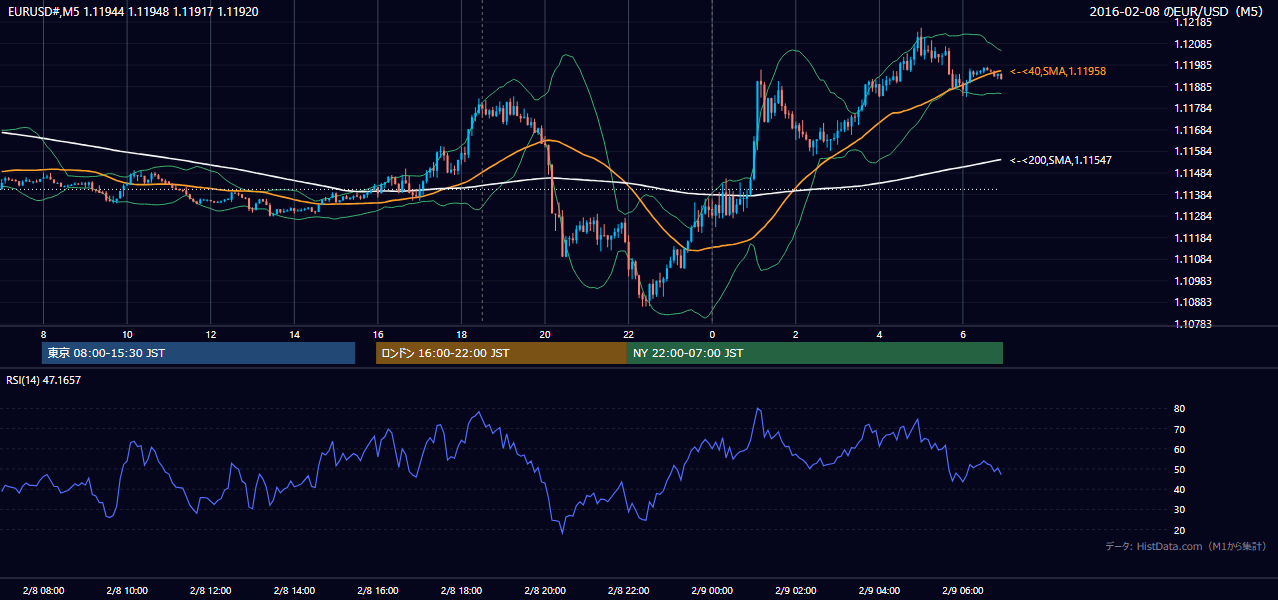Click the 2/8 12:00 bottom date label

coord(211,591)
